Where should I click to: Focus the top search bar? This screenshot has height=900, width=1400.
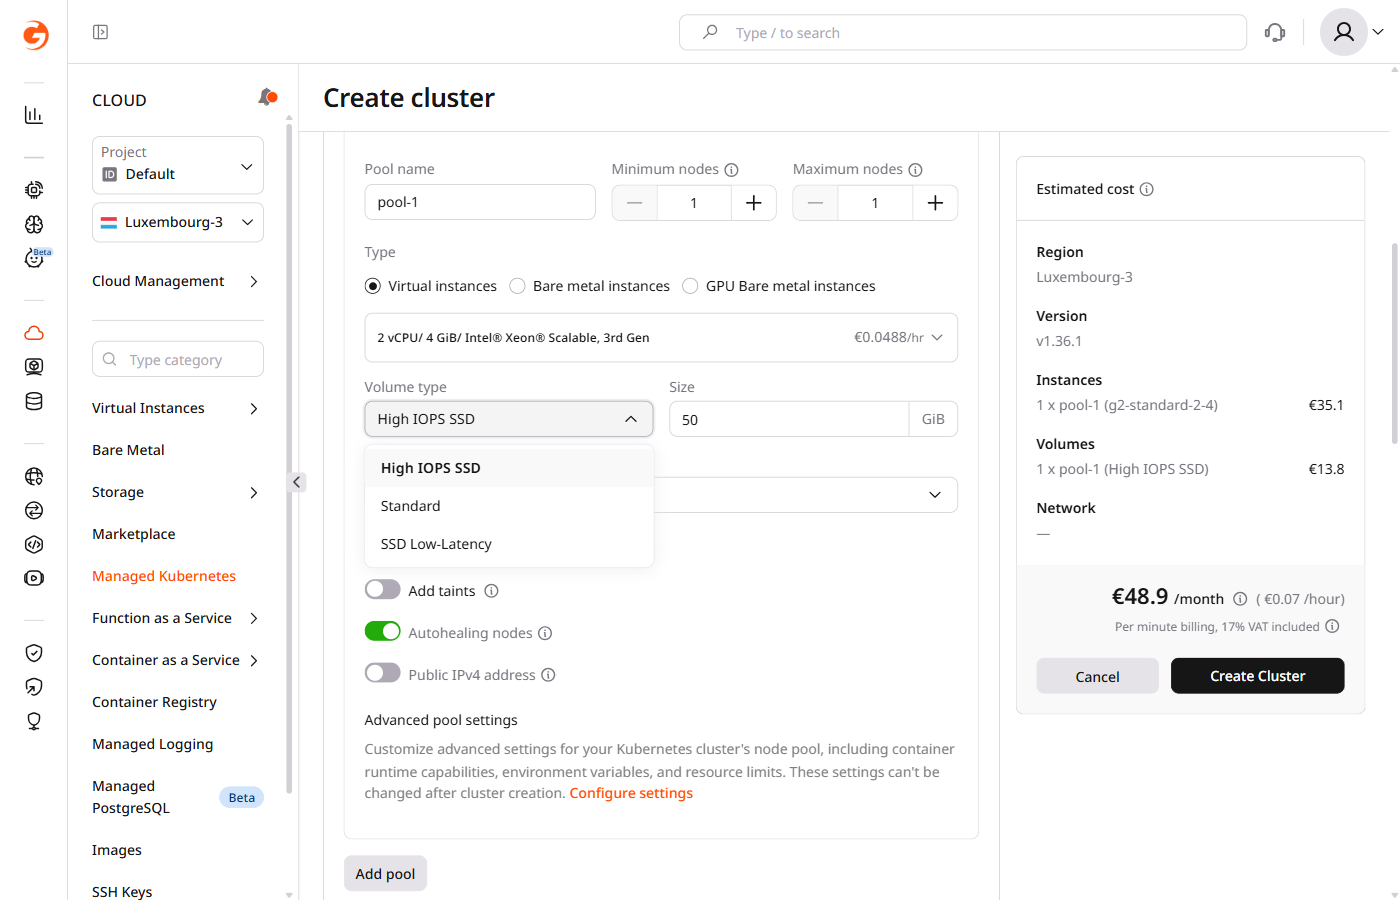click(963, 32)
